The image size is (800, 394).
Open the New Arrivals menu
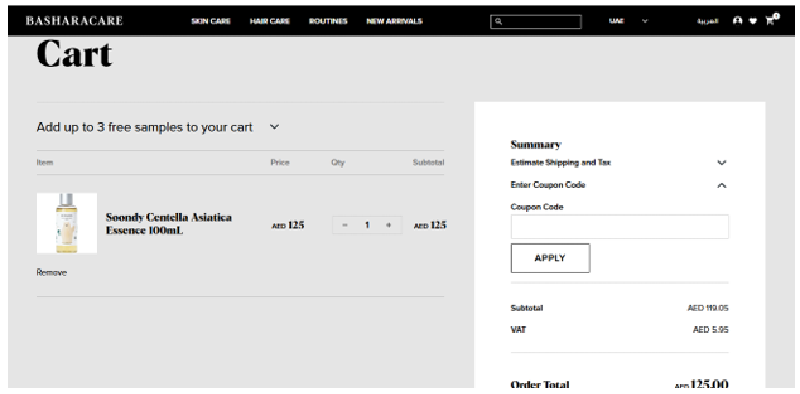click(x=394, y=21)
